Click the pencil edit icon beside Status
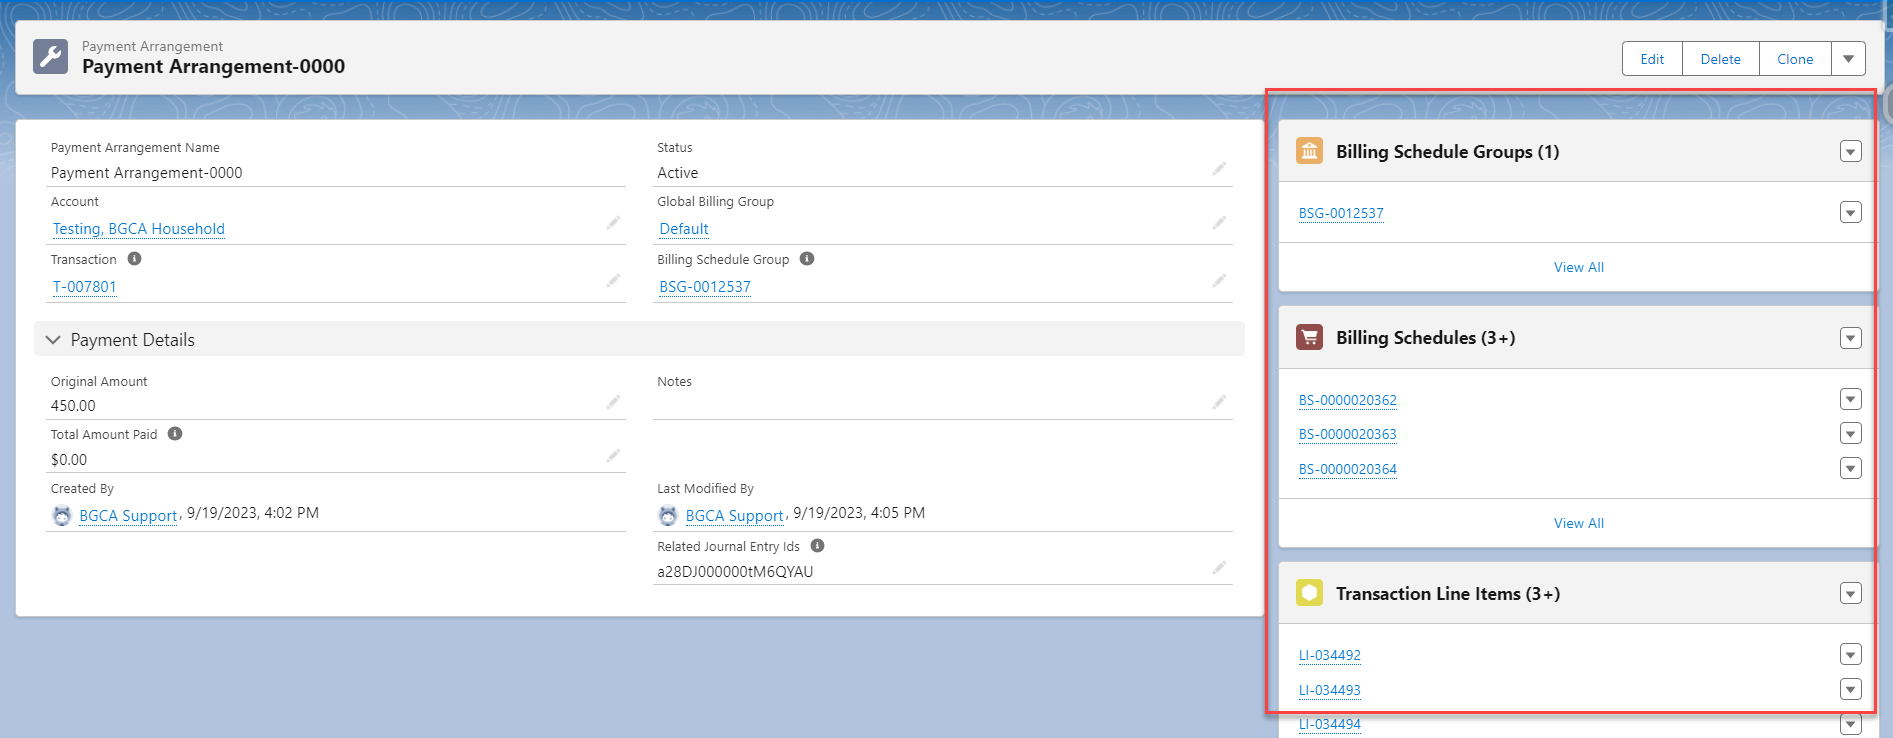Viewport: 1893px width, 738px height. tap(1219, 169)
